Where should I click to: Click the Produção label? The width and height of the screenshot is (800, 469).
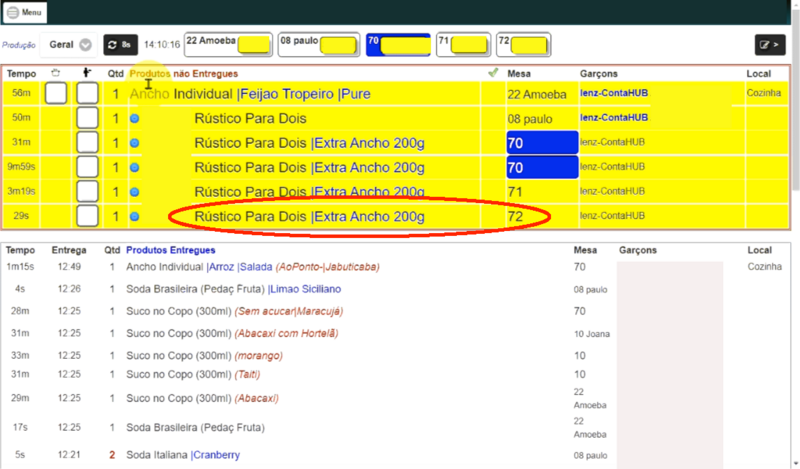pos(18,45)
